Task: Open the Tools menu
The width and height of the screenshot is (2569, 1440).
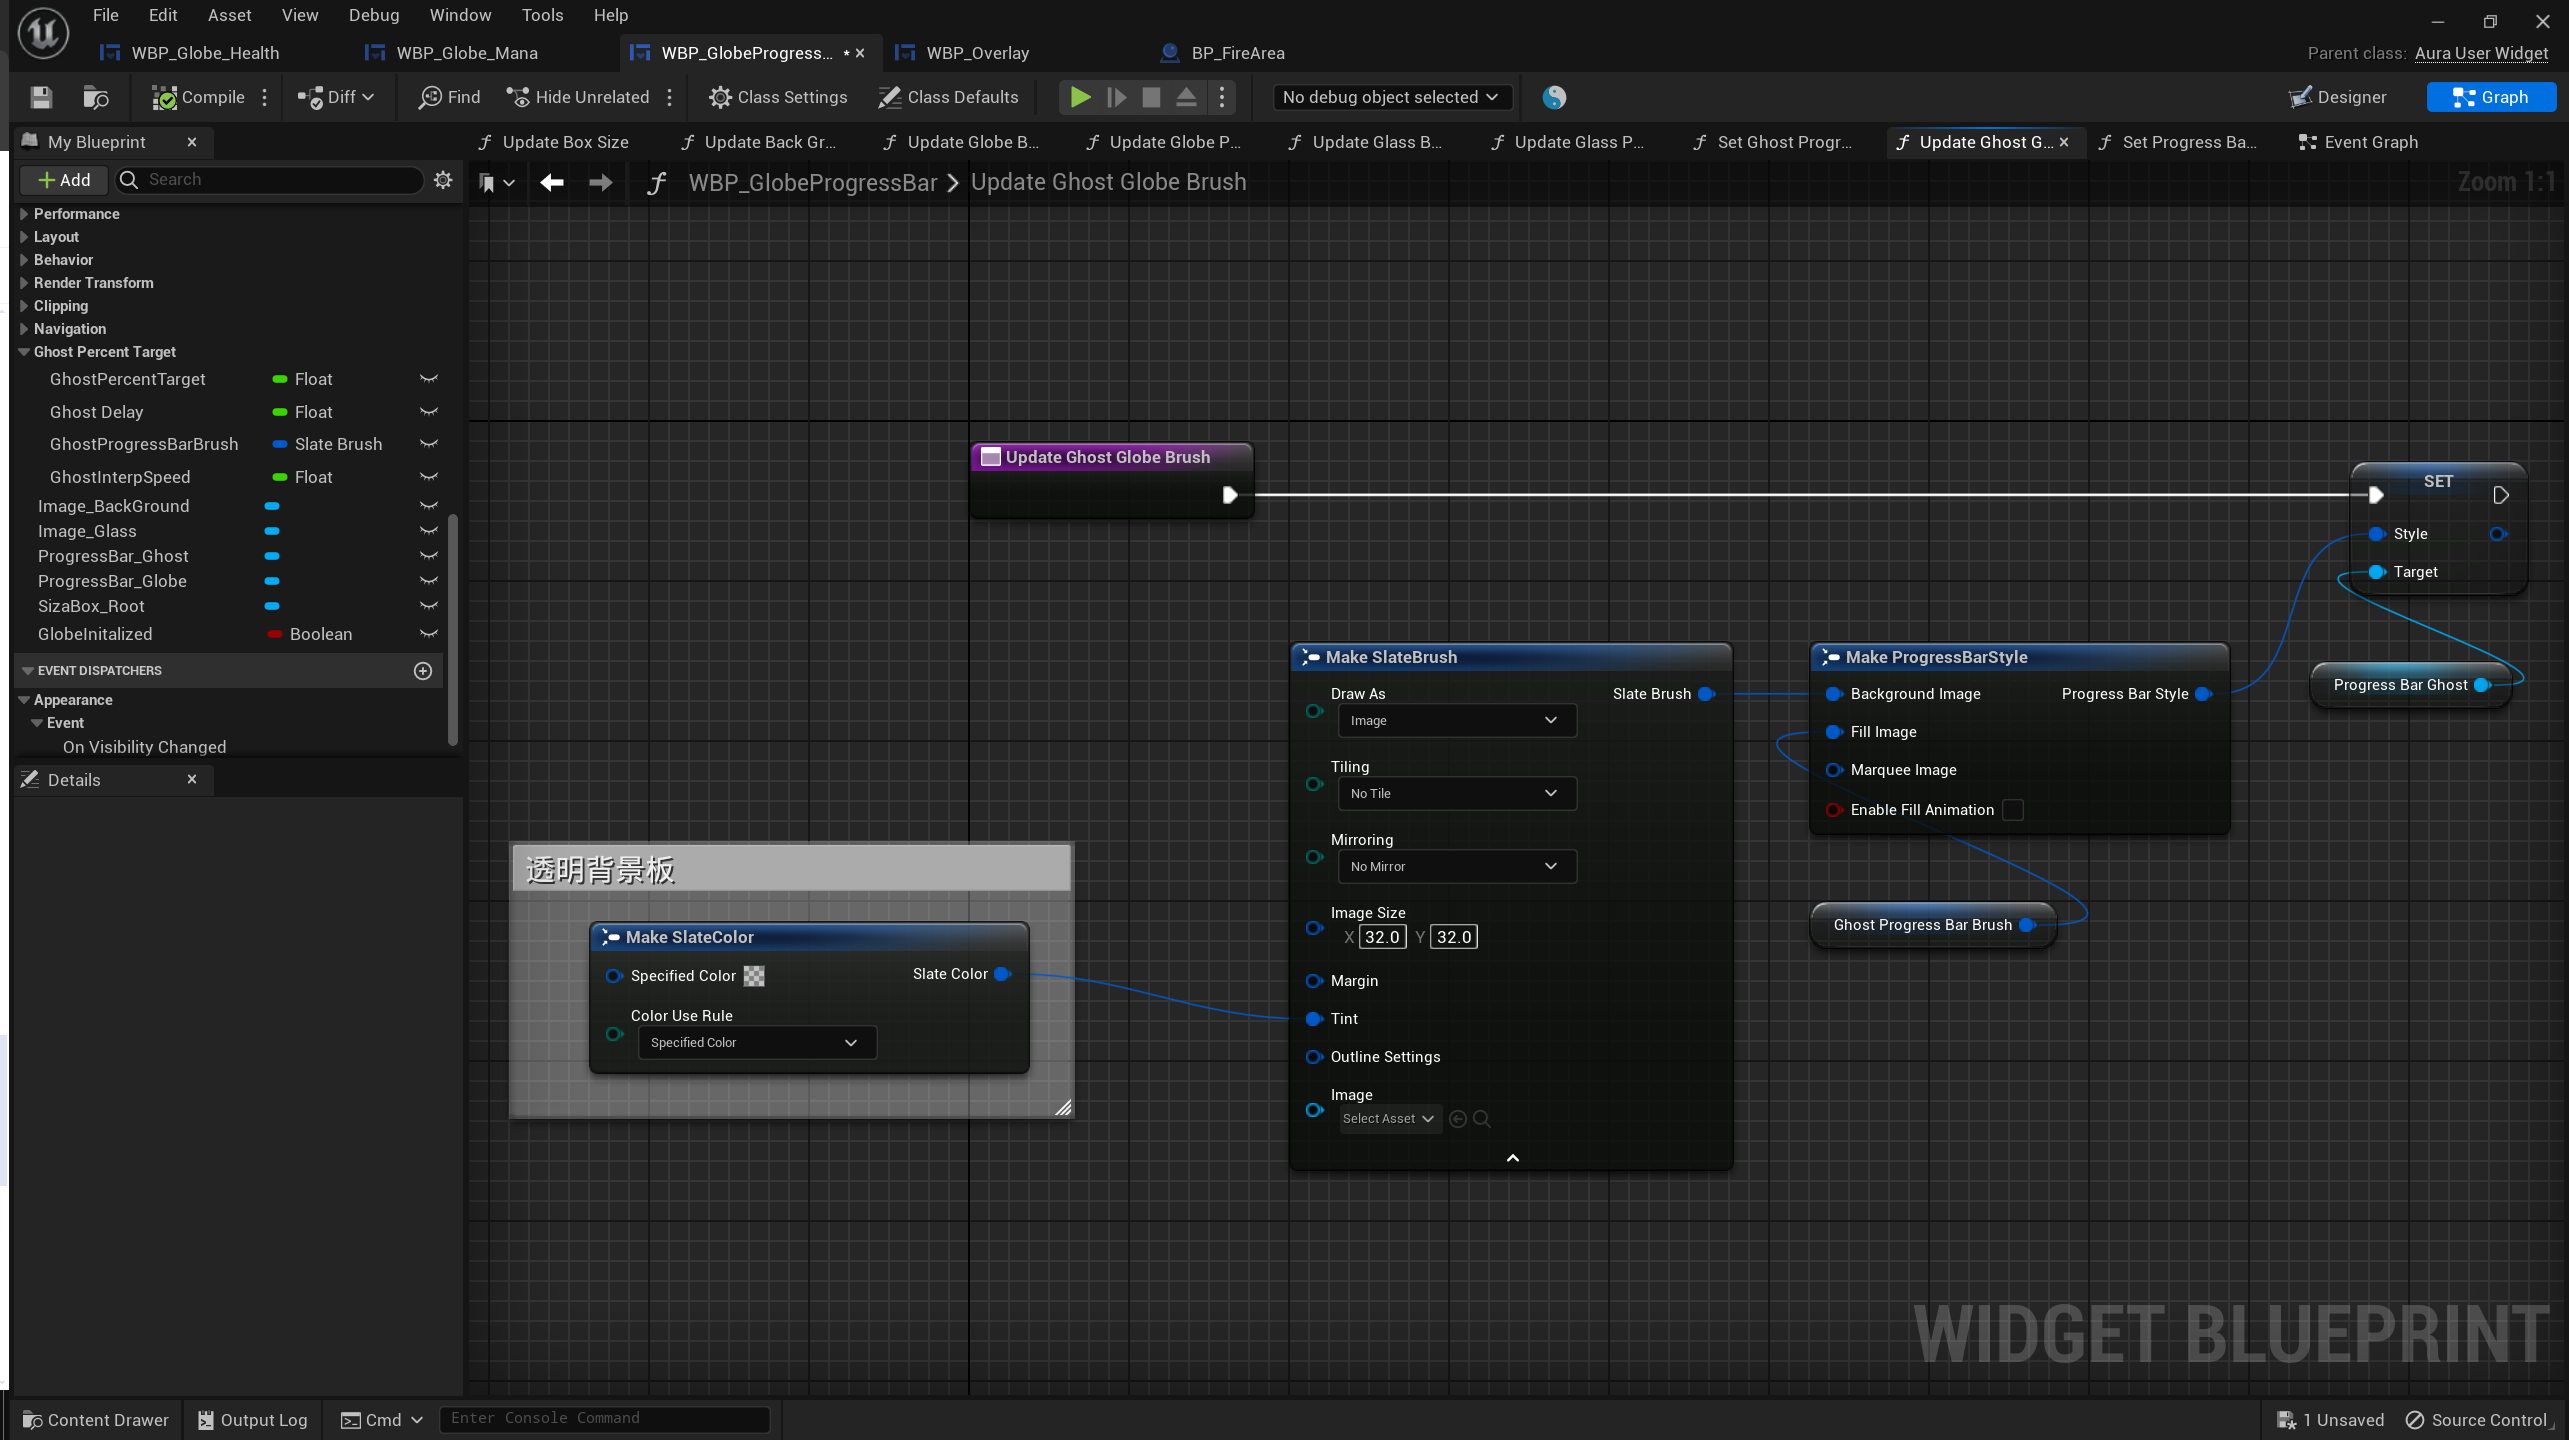Action: [542, 15]
